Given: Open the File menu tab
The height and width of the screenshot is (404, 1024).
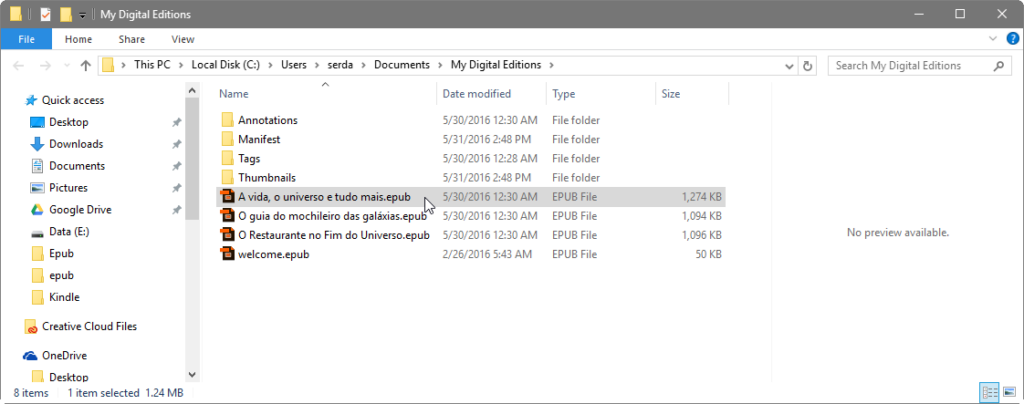Looking at the screenshot, I should coord(26,39).
